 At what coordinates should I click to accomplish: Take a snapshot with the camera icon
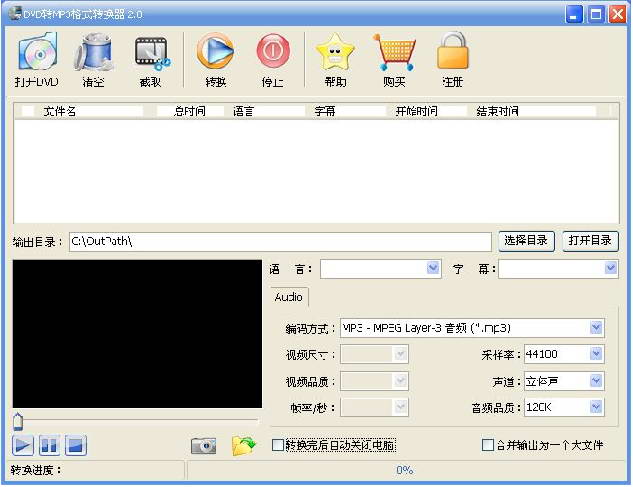[203, 445]
